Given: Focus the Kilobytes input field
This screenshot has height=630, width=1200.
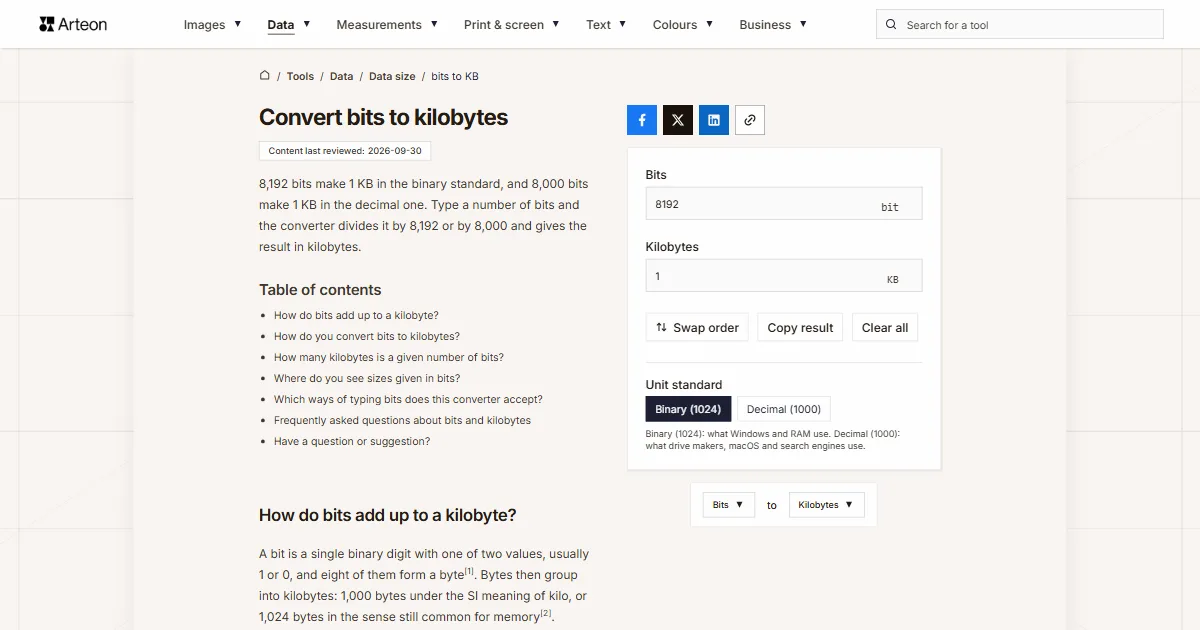Looking at the screenshot, I should pos(784,275).
